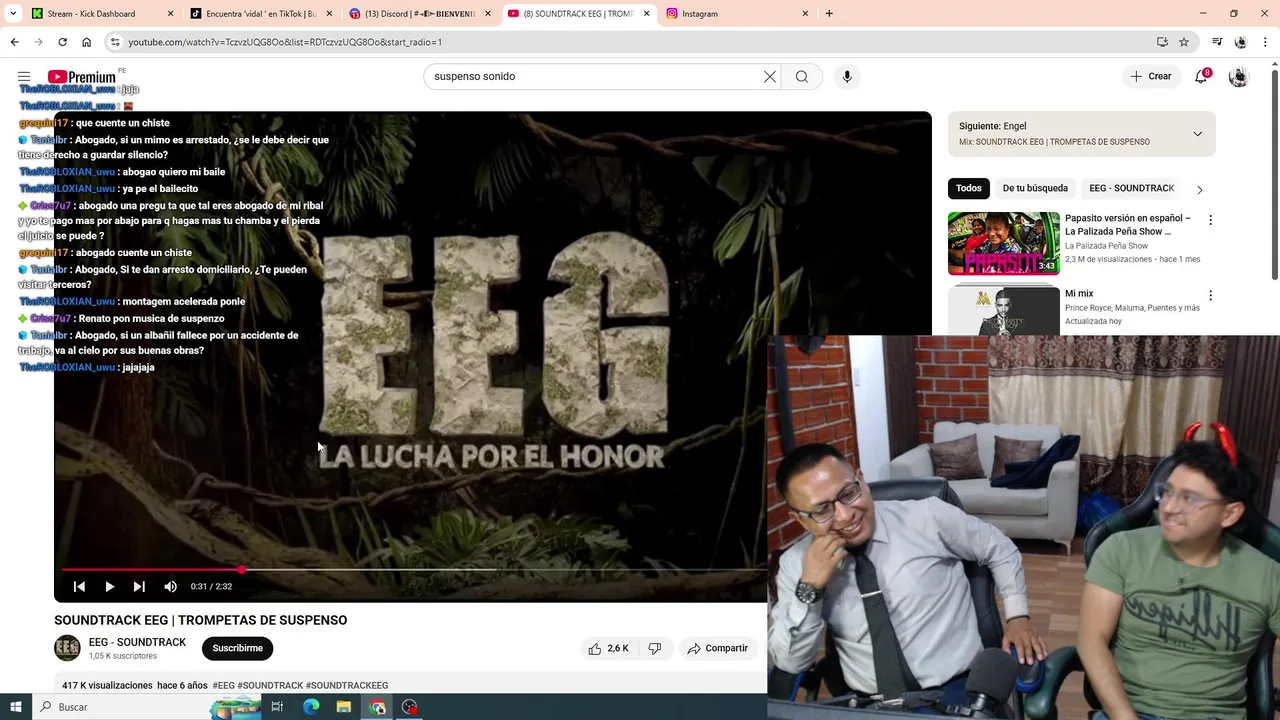Close the Kick Dashboard tab
1280x720 pixels.
click(170, 14)
